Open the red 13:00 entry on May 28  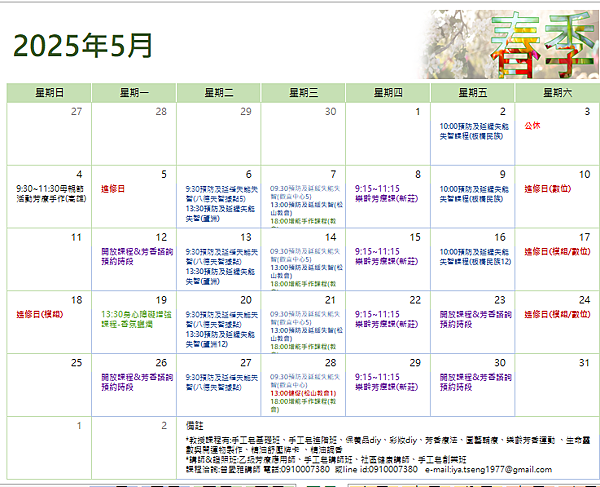(303, 393)
